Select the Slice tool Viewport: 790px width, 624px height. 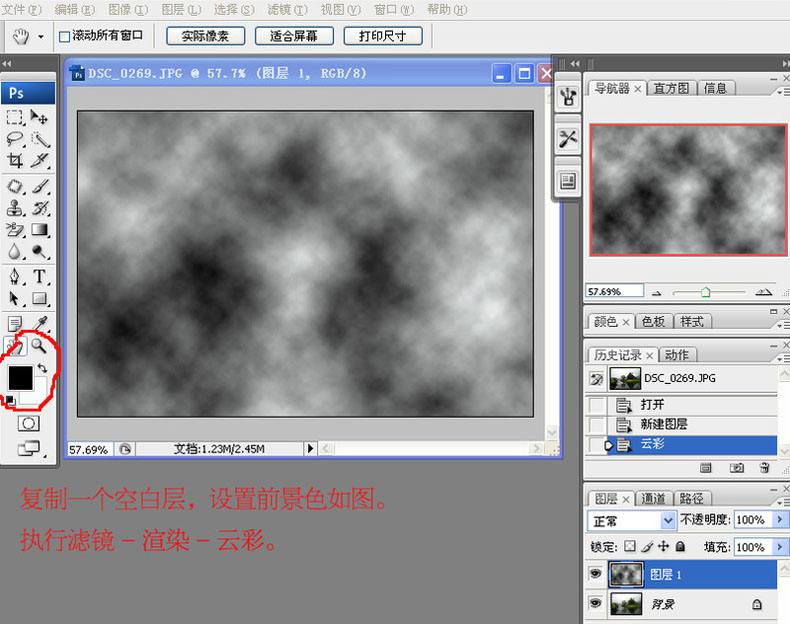pos(40,161)
